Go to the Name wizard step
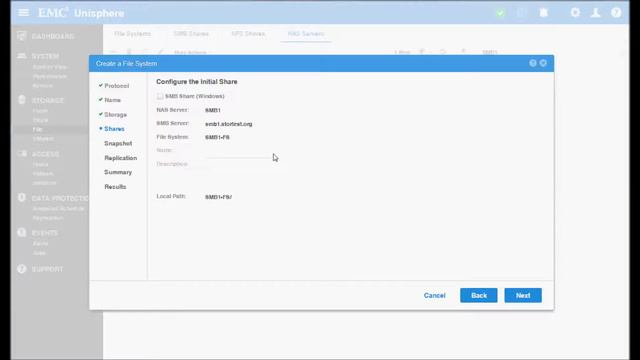Screen dimensions: 640x360 coord(112,100)
